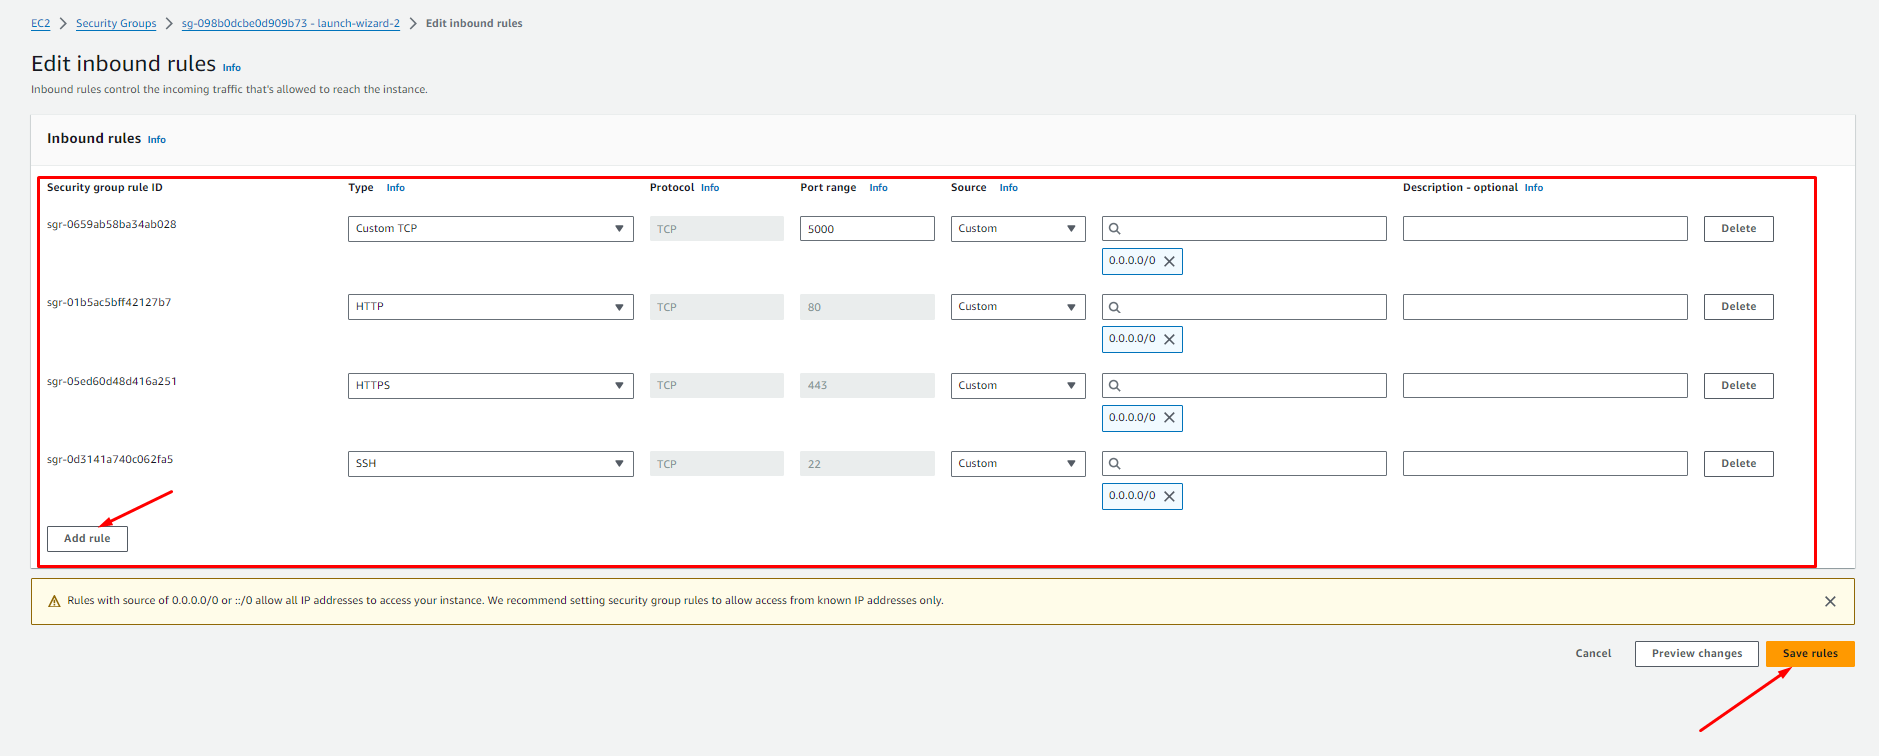This screenshot has width=1879, height=756.
Task: Select rule ID sgr-0d3141a740c062fa5 text
Action: pos(110,460)
